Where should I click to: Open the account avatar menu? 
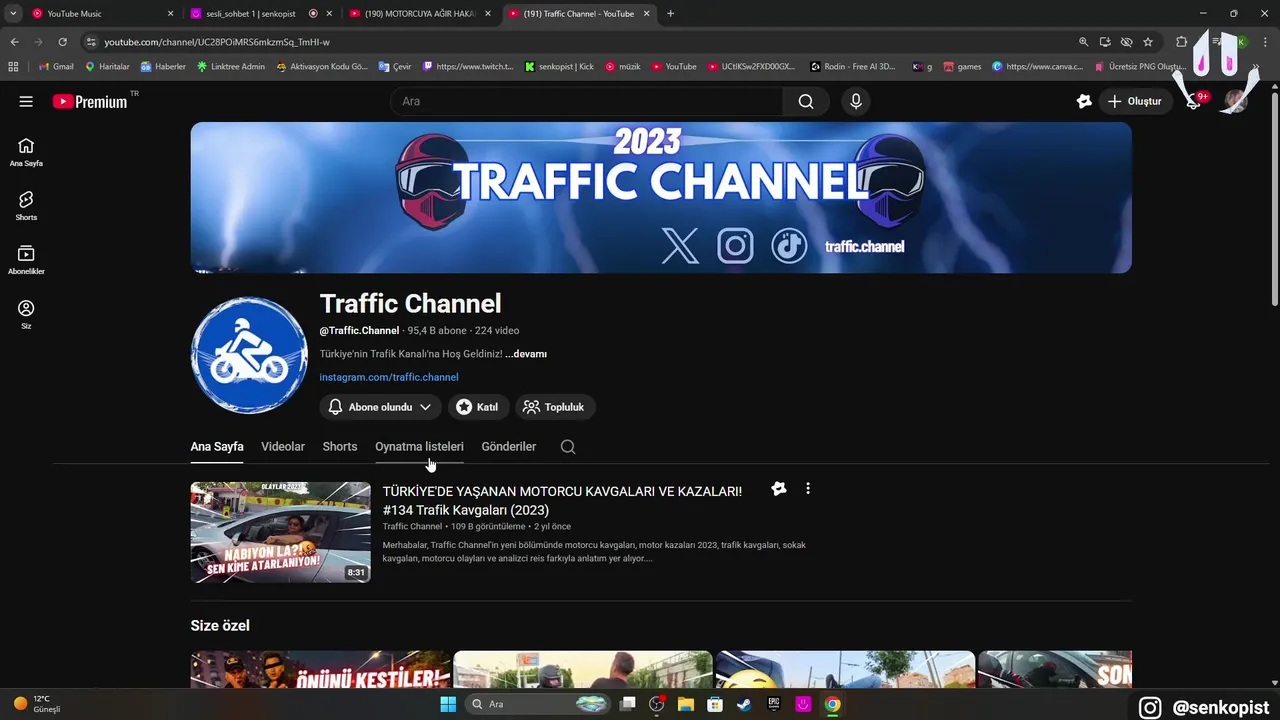click(1236, 101)
